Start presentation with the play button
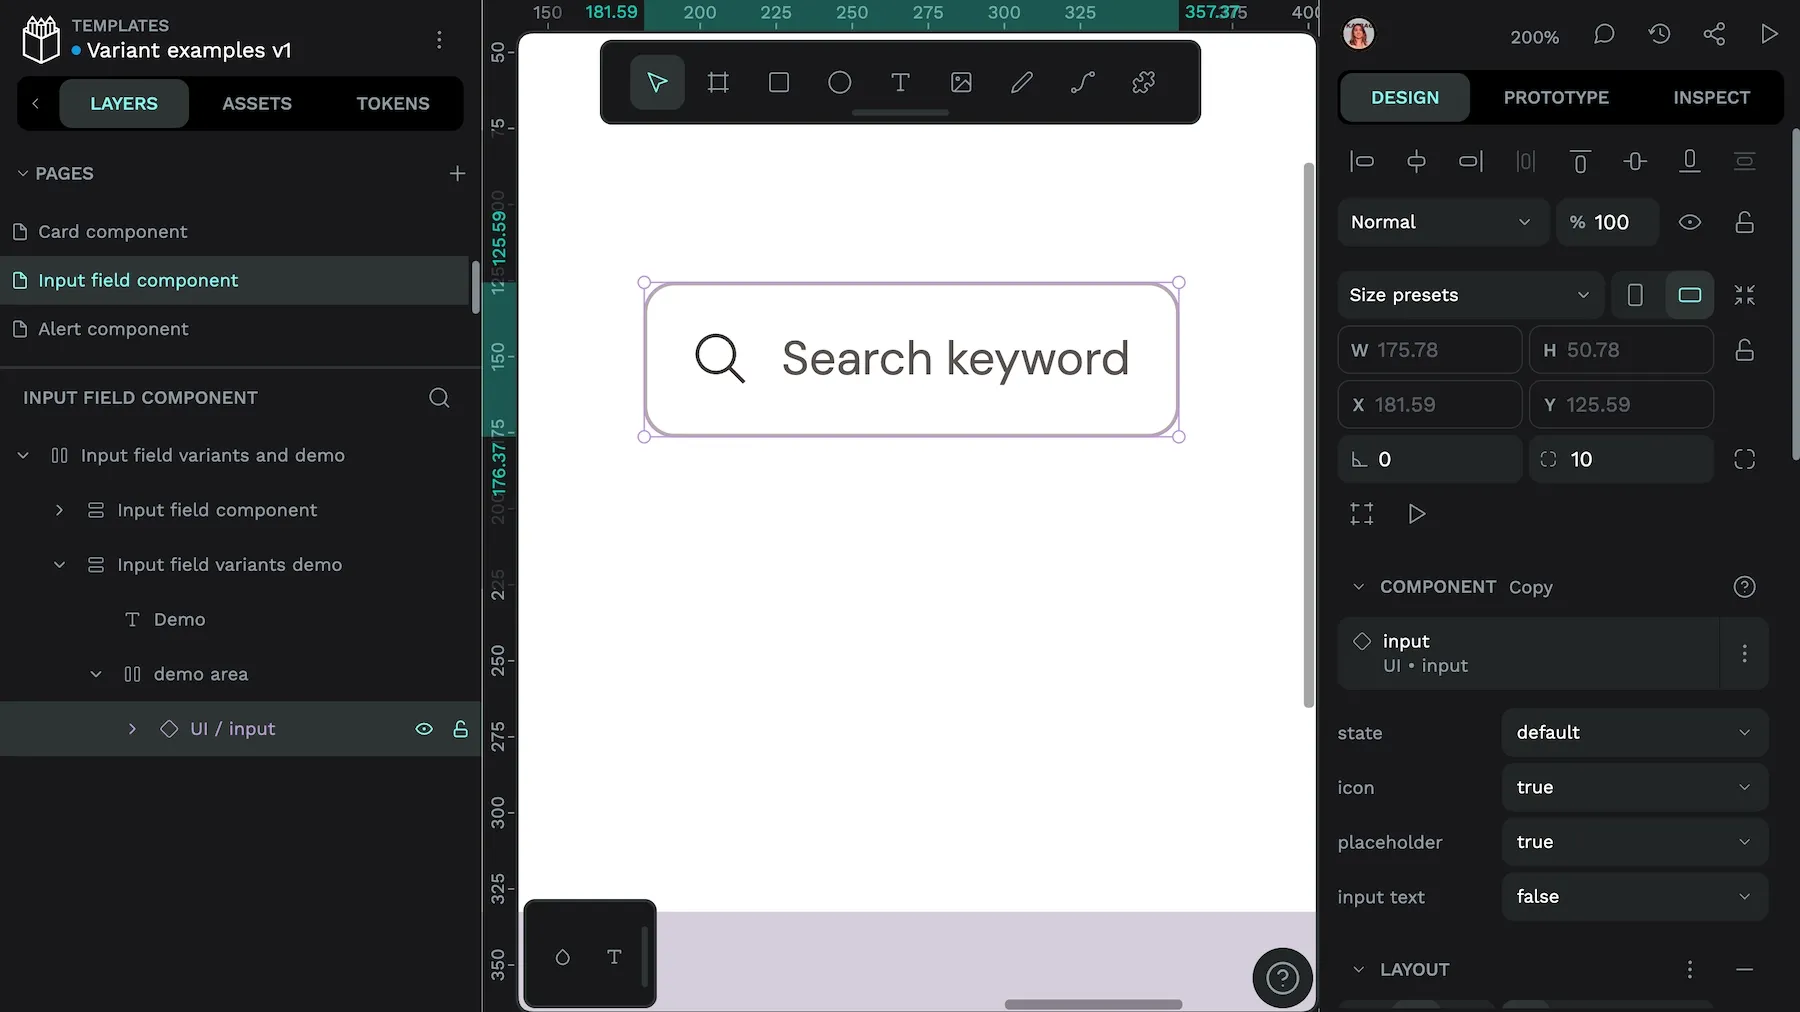1800x1012 pixels. point(1768,33)
